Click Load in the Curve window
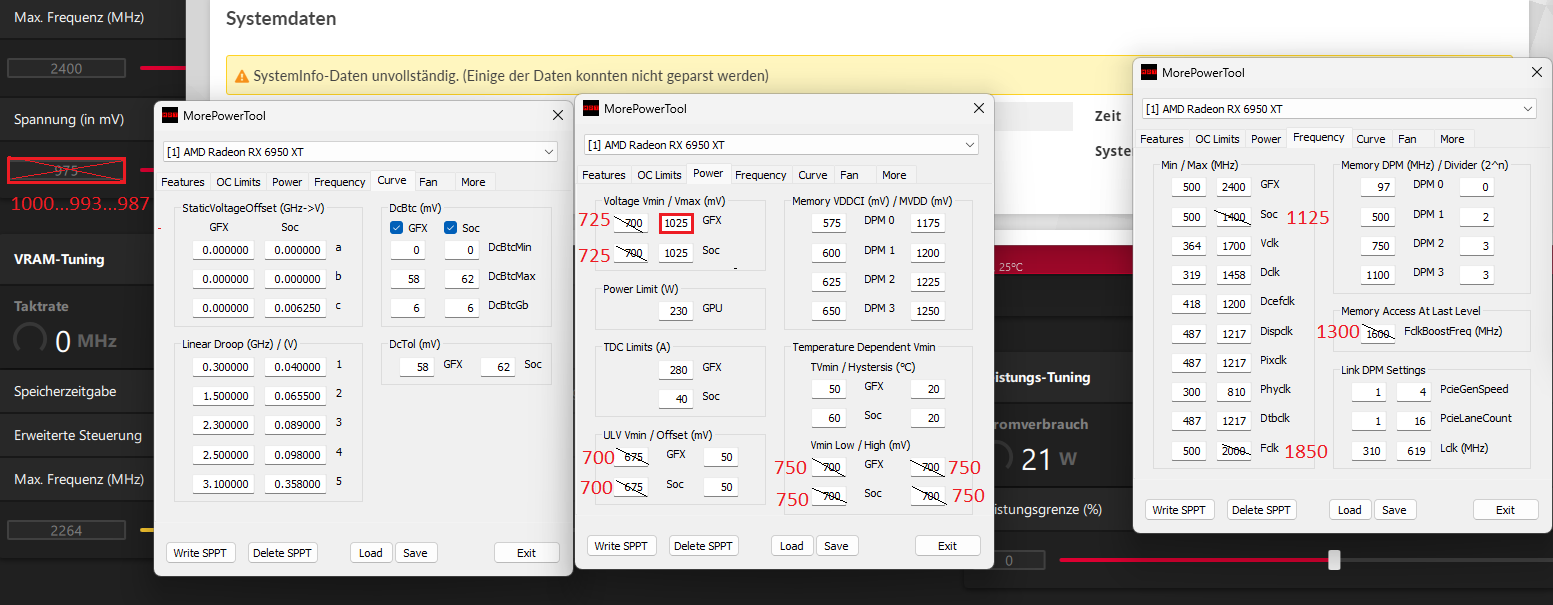 click(x=371, y=553)
